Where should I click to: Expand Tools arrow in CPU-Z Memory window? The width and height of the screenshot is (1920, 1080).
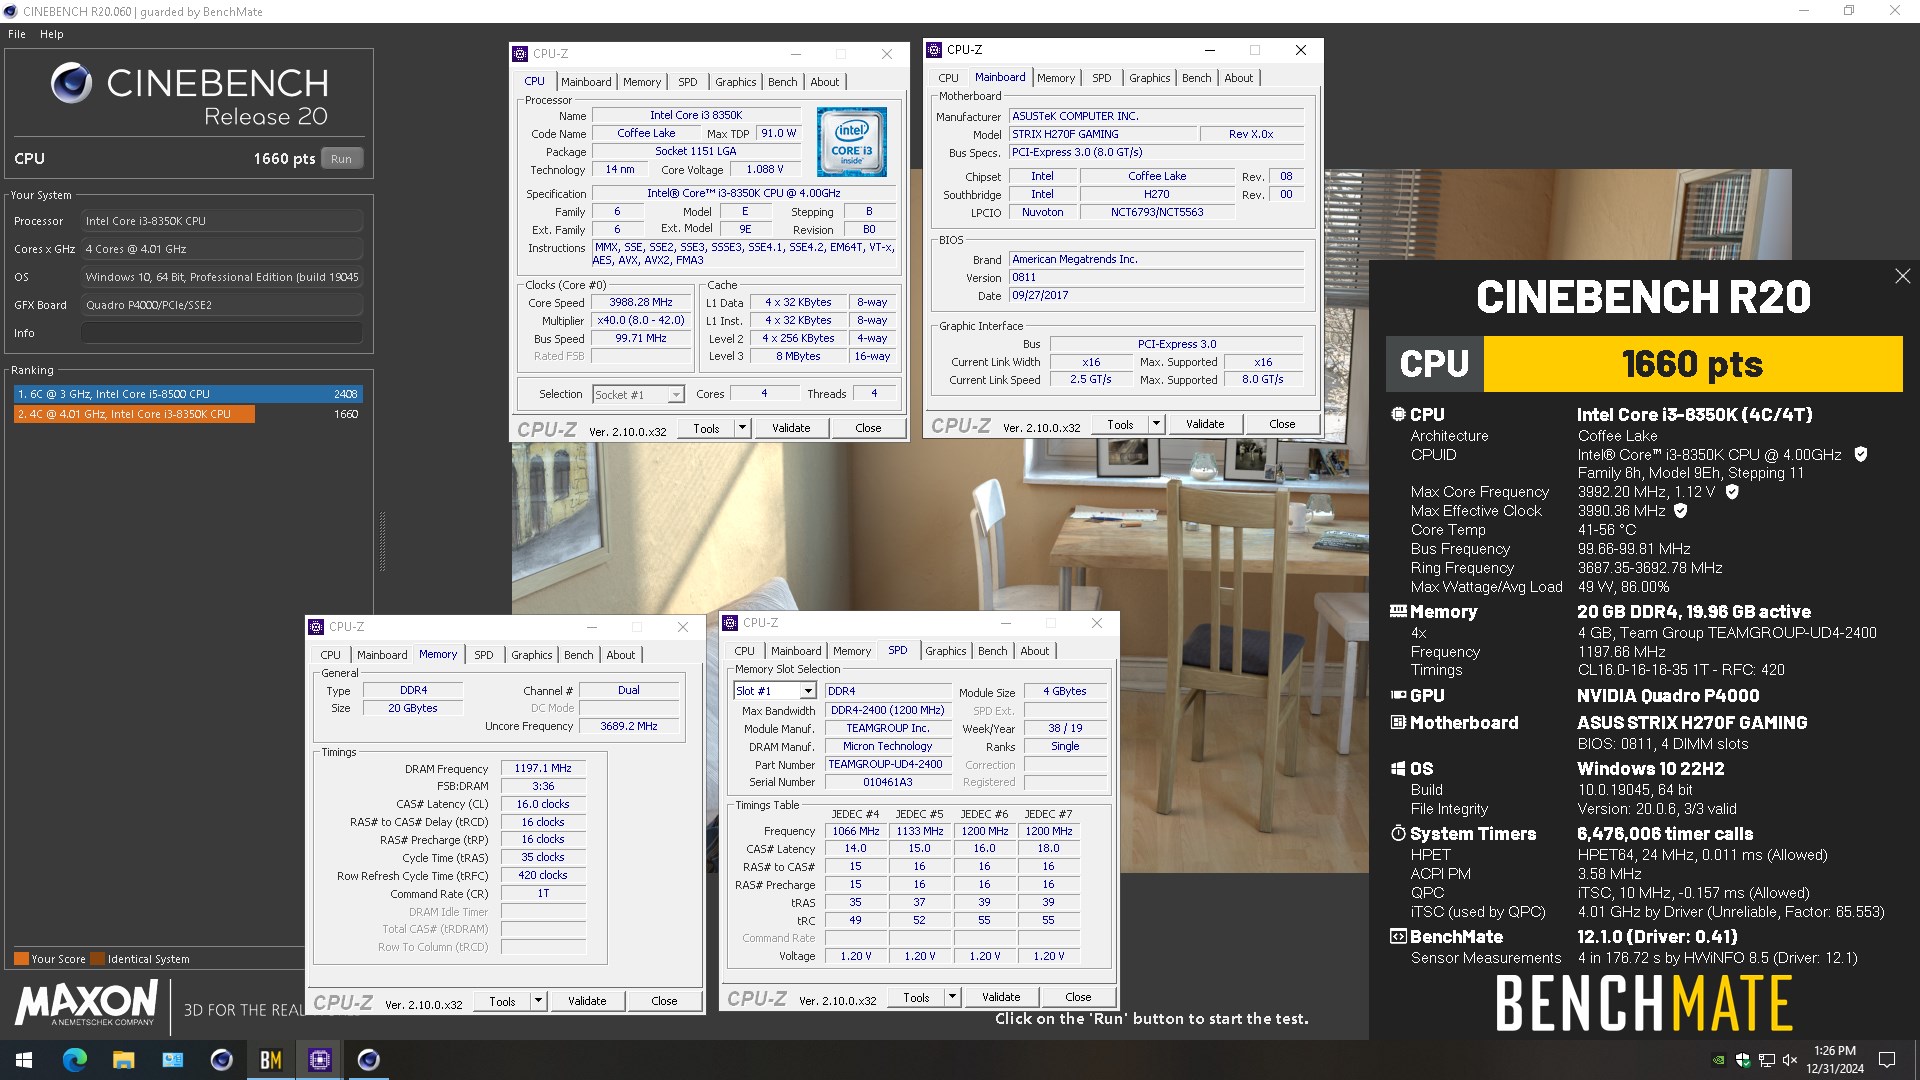538,1001
